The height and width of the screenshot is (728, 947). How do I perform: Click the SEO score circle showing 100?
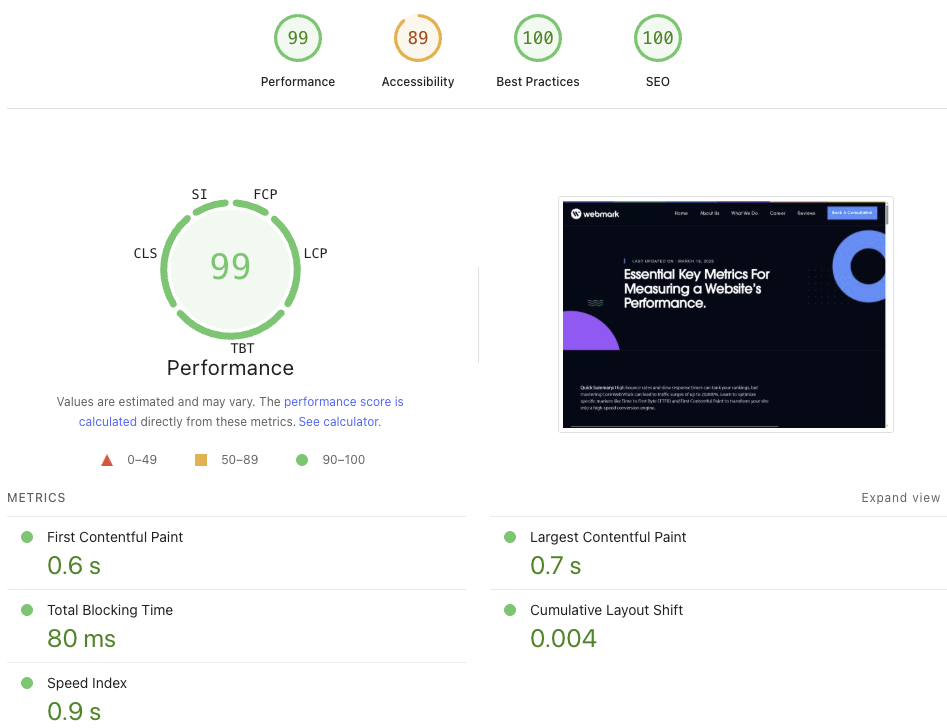click(657, 37)
